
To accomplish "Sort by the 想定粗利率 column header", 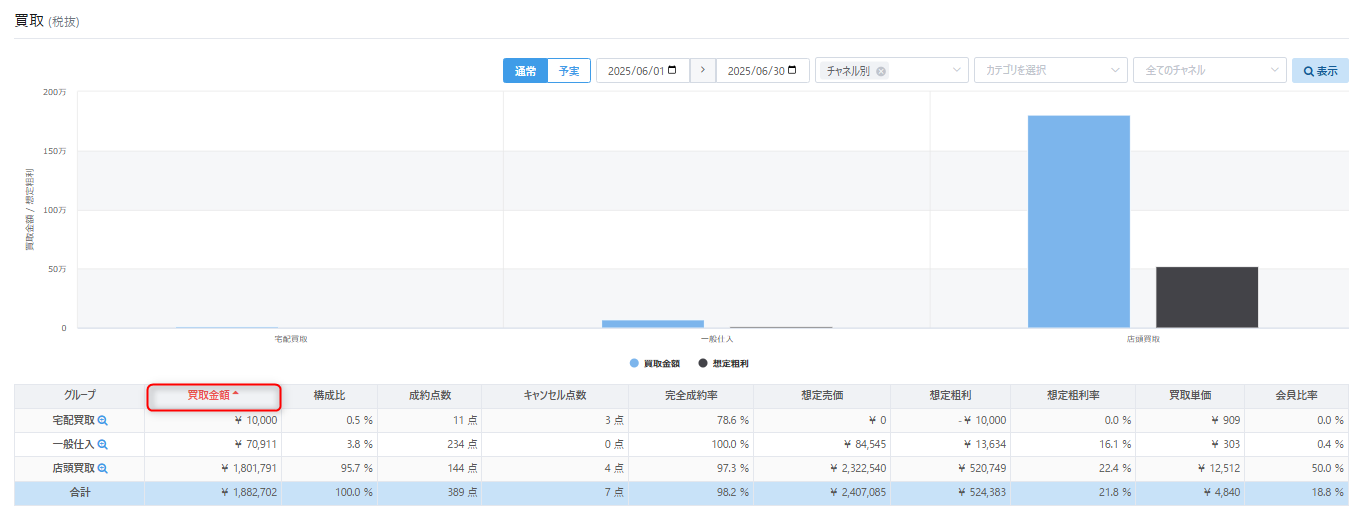I will coord(1073,396).
